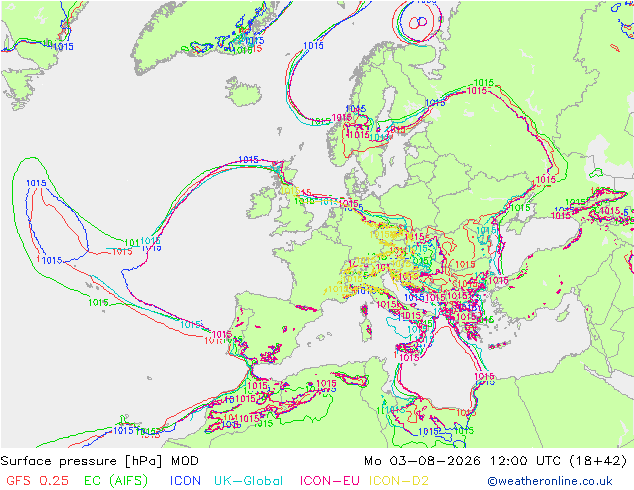This screenshot has width=634, height=490.
Task: Open the weatheronline.co.uk copyright link
Action: [x=550, y=481]
